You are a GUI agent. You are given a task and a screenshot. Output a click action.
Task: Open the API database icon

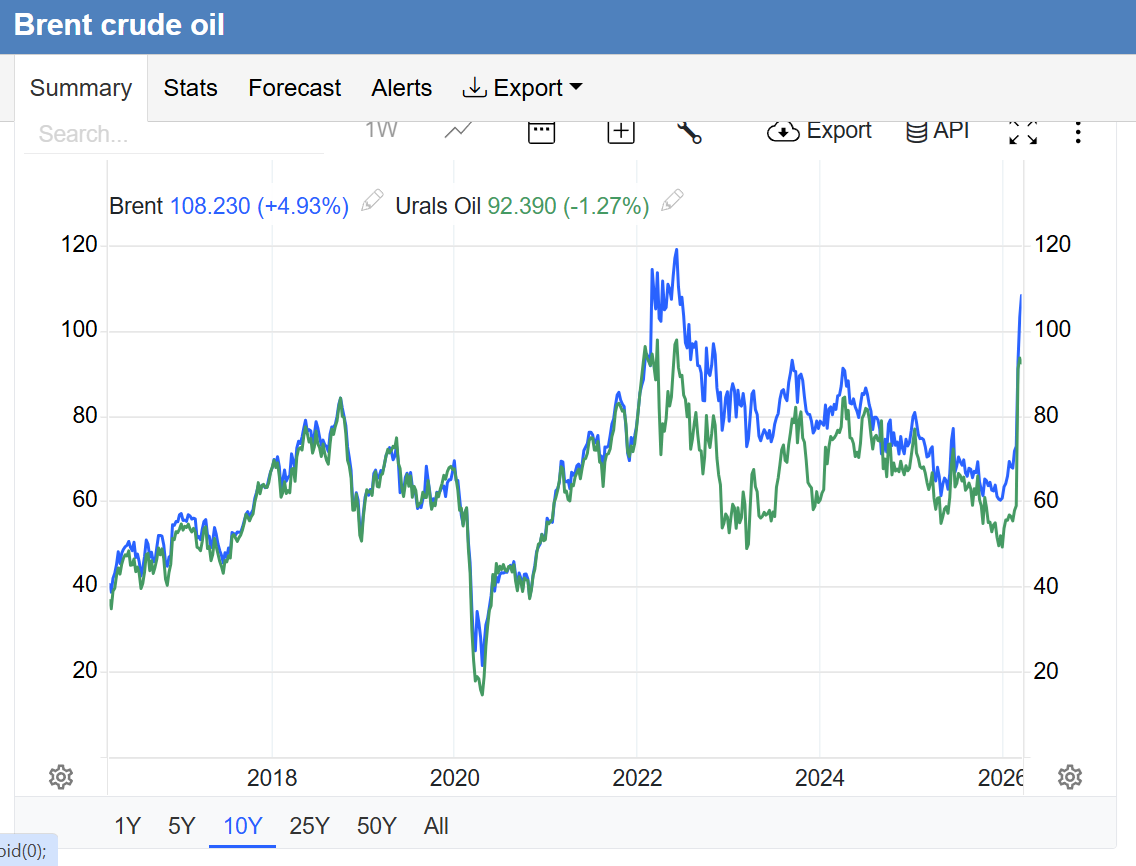pos(937,131)
